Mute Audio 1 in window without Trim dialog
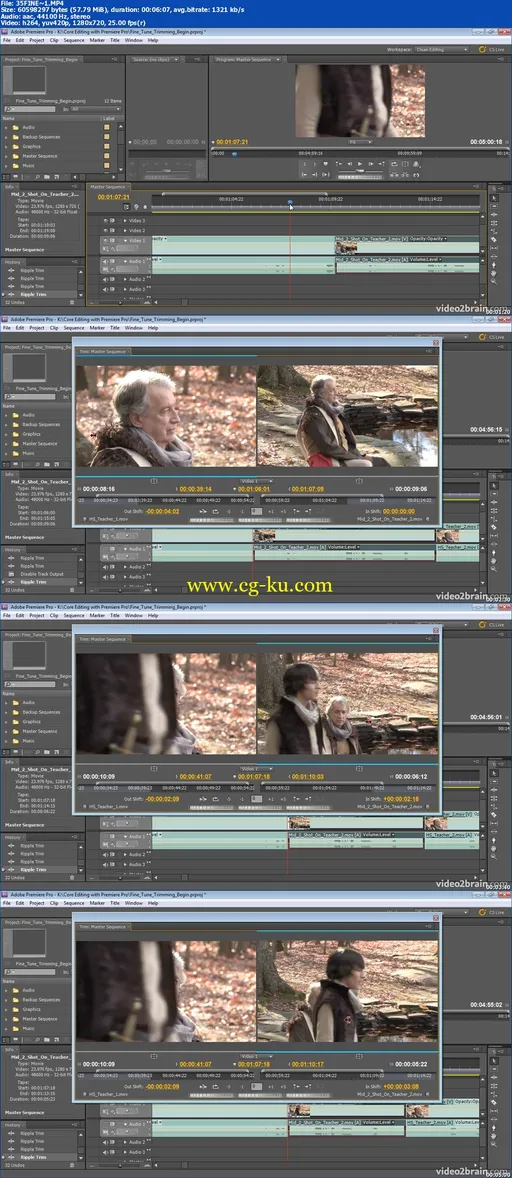Viewport: 512px width, 1178px height. coord(105,261)
